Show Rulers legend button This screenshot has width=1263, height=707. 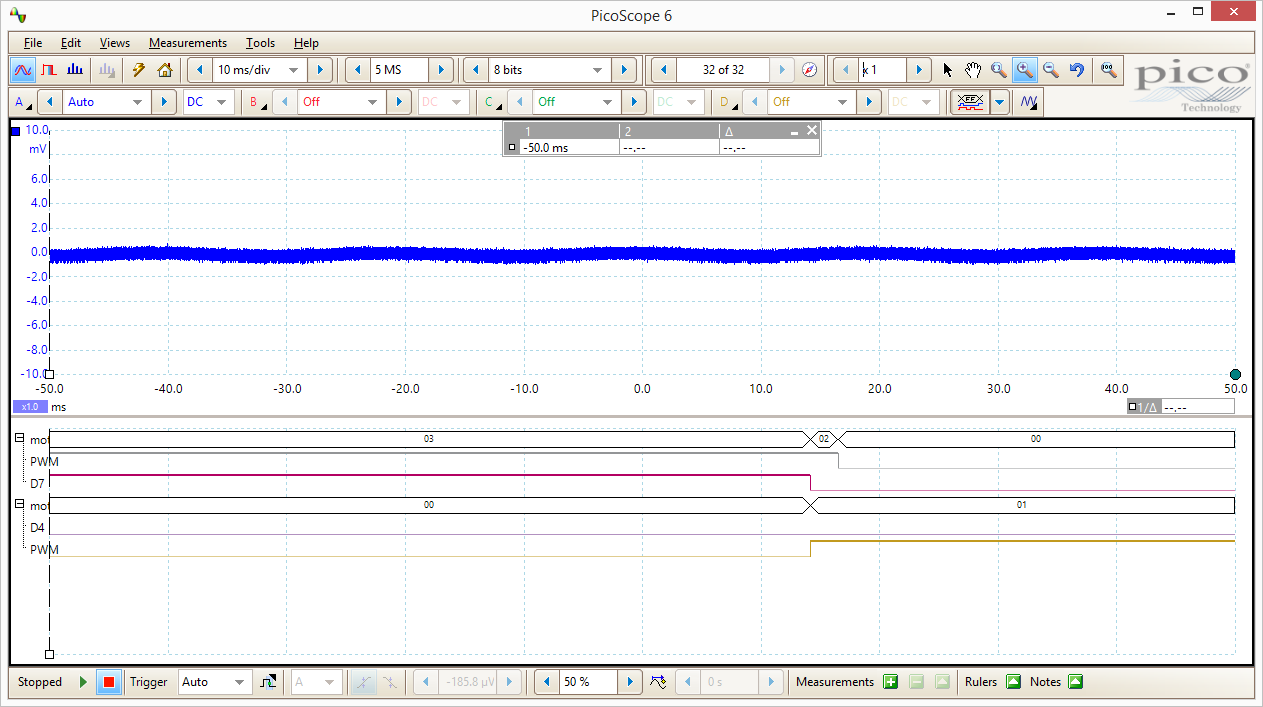pos(1013,682)
